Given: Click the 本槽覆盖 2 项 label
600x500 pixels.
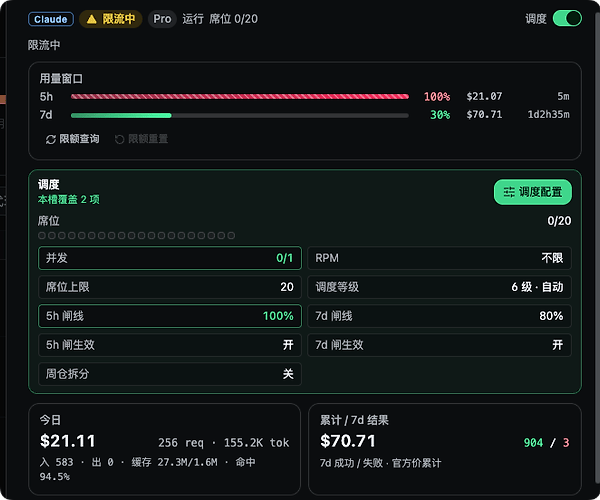Looking at the screenshot, I should pyautogui.click(x=68, y=199).
